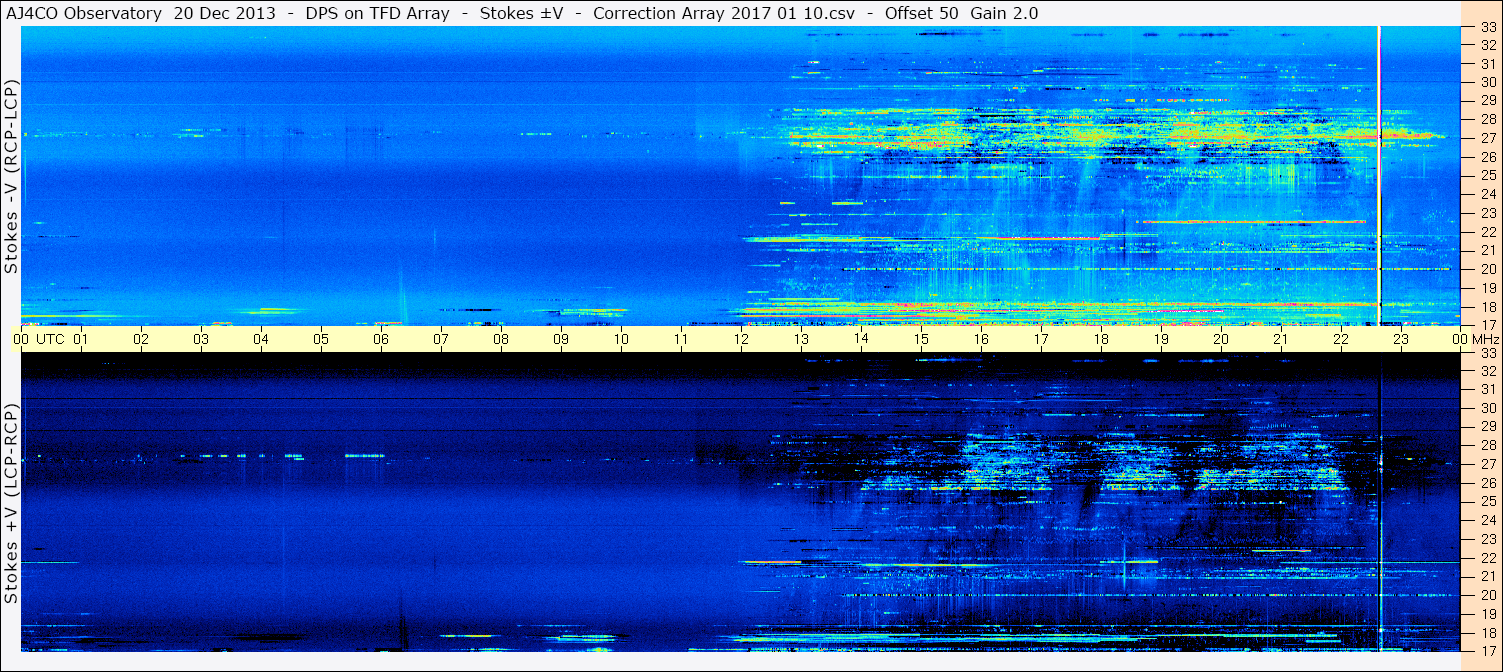This screenshot has height=672, width=1503.
Task: Select the 07 hour marker on the time axis
Action: pos(441,339)
